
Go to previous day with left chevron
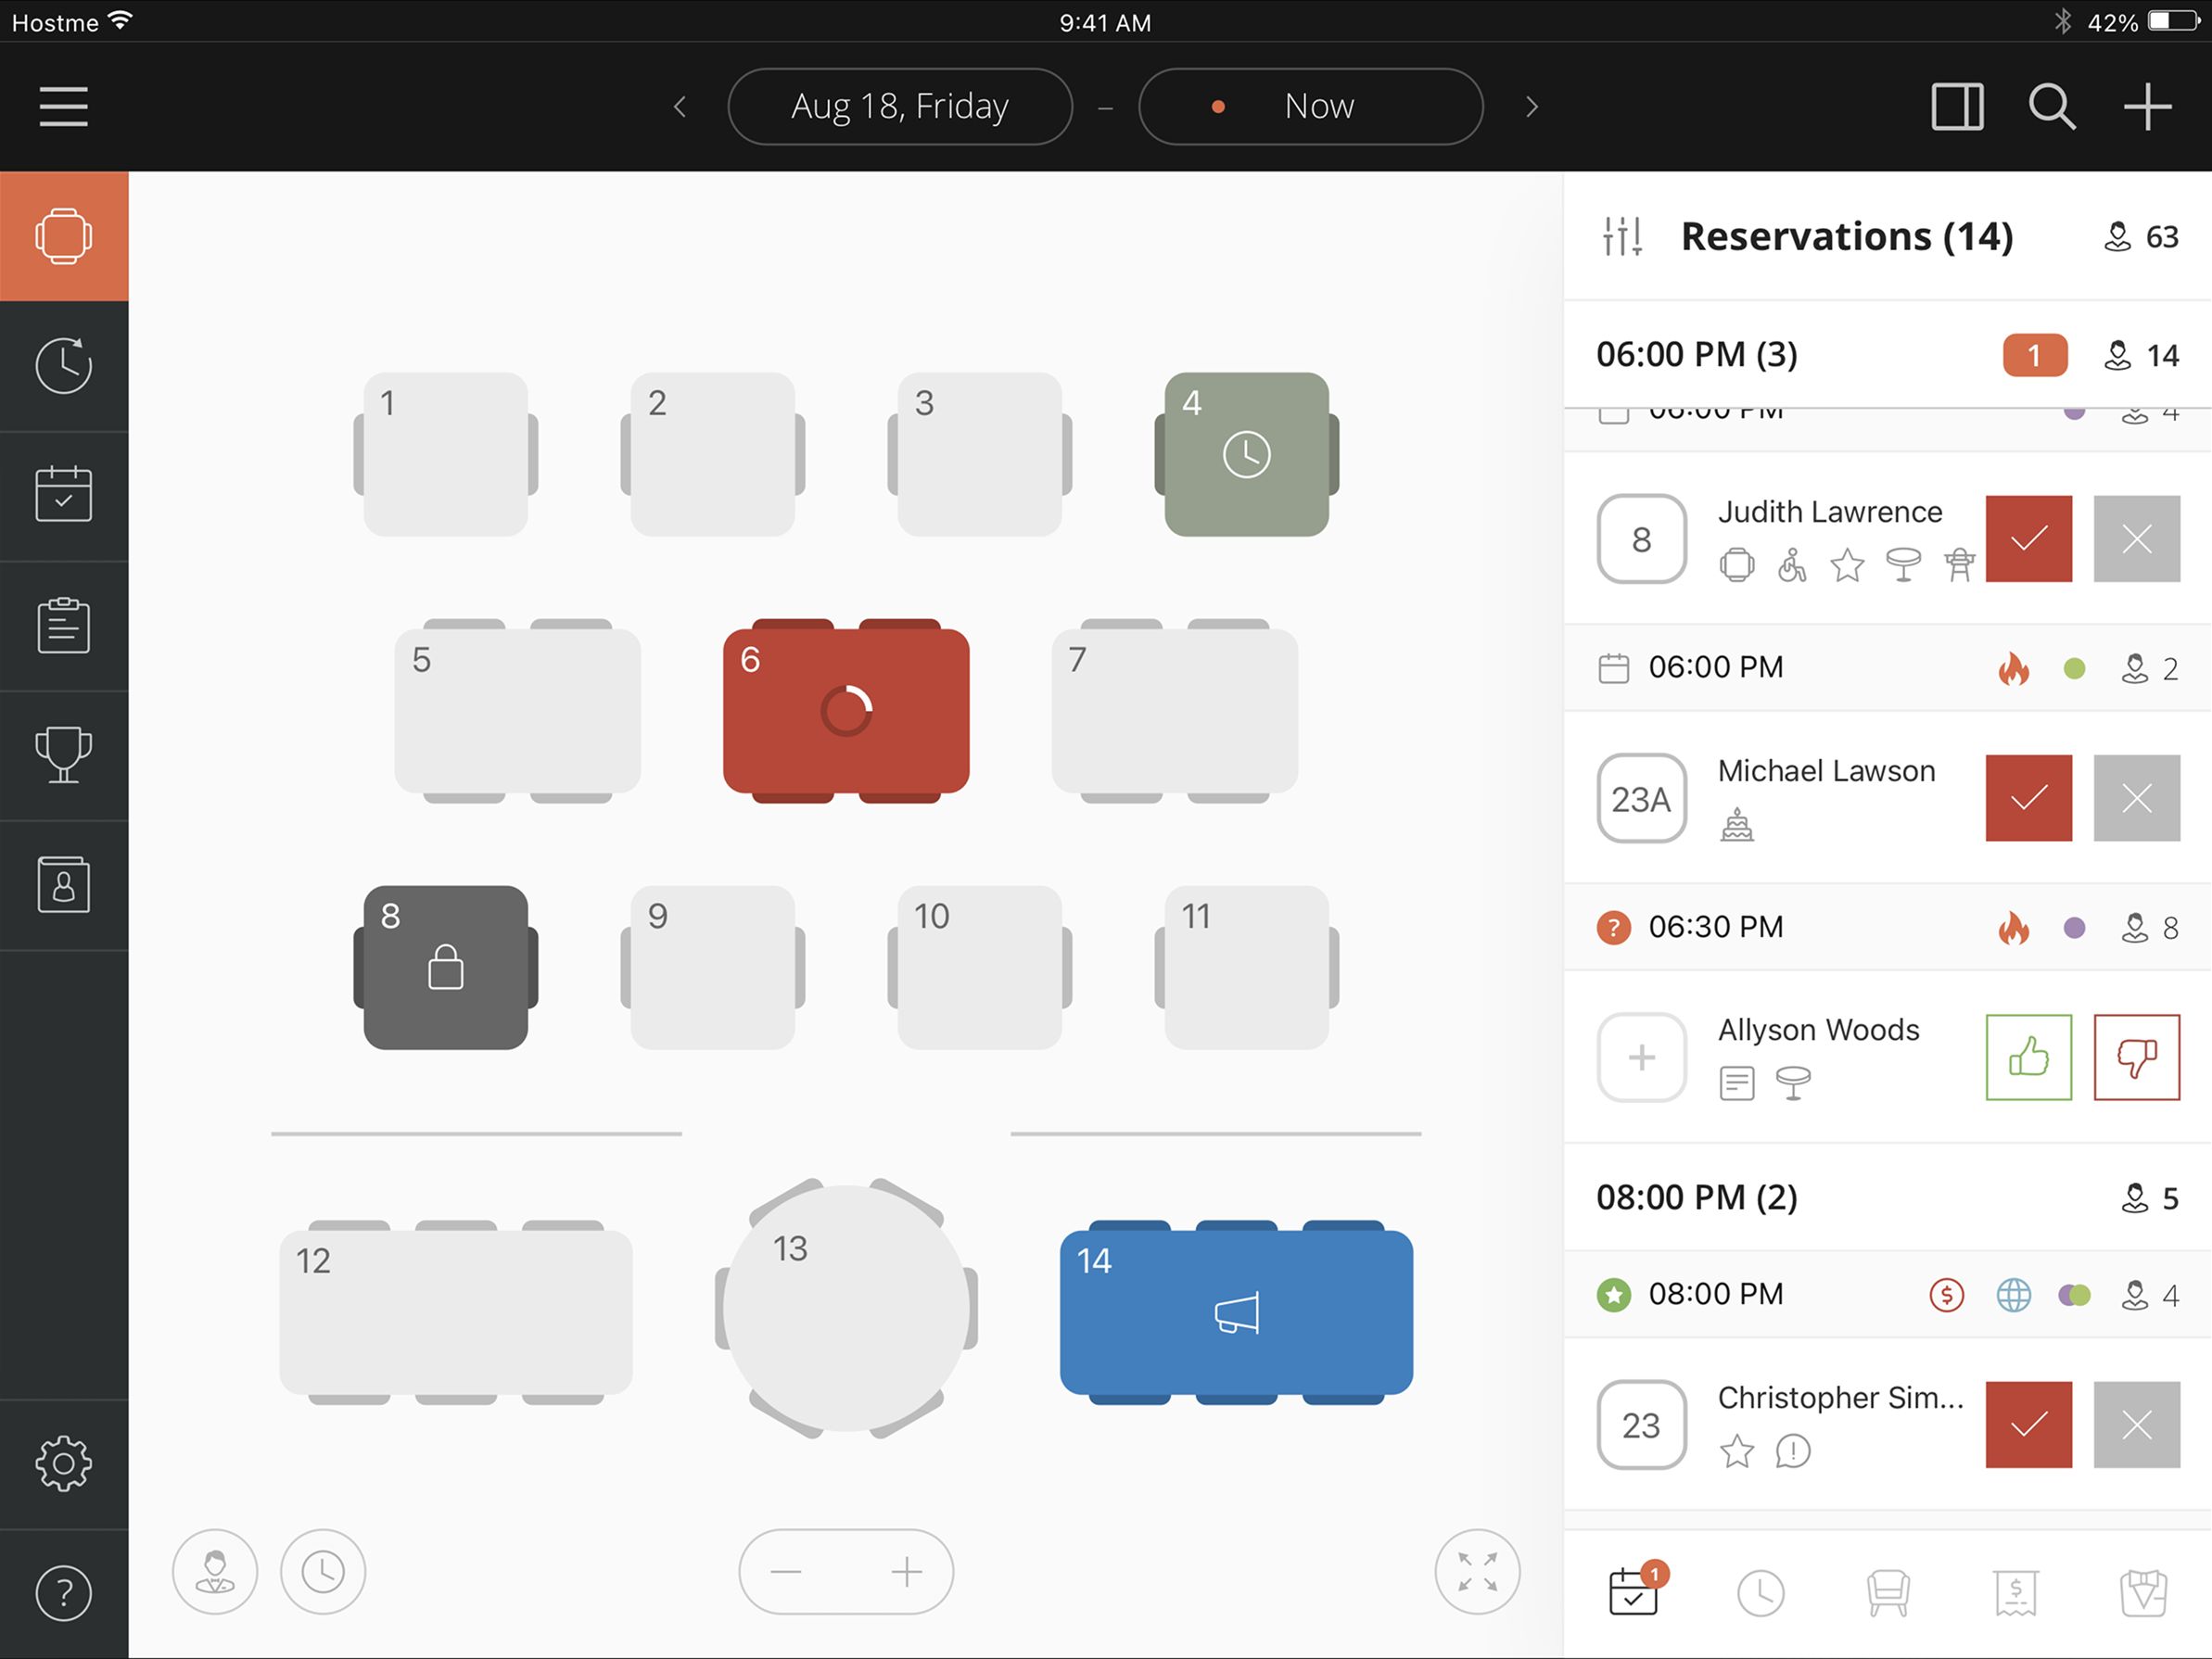[x=680, y=106]
